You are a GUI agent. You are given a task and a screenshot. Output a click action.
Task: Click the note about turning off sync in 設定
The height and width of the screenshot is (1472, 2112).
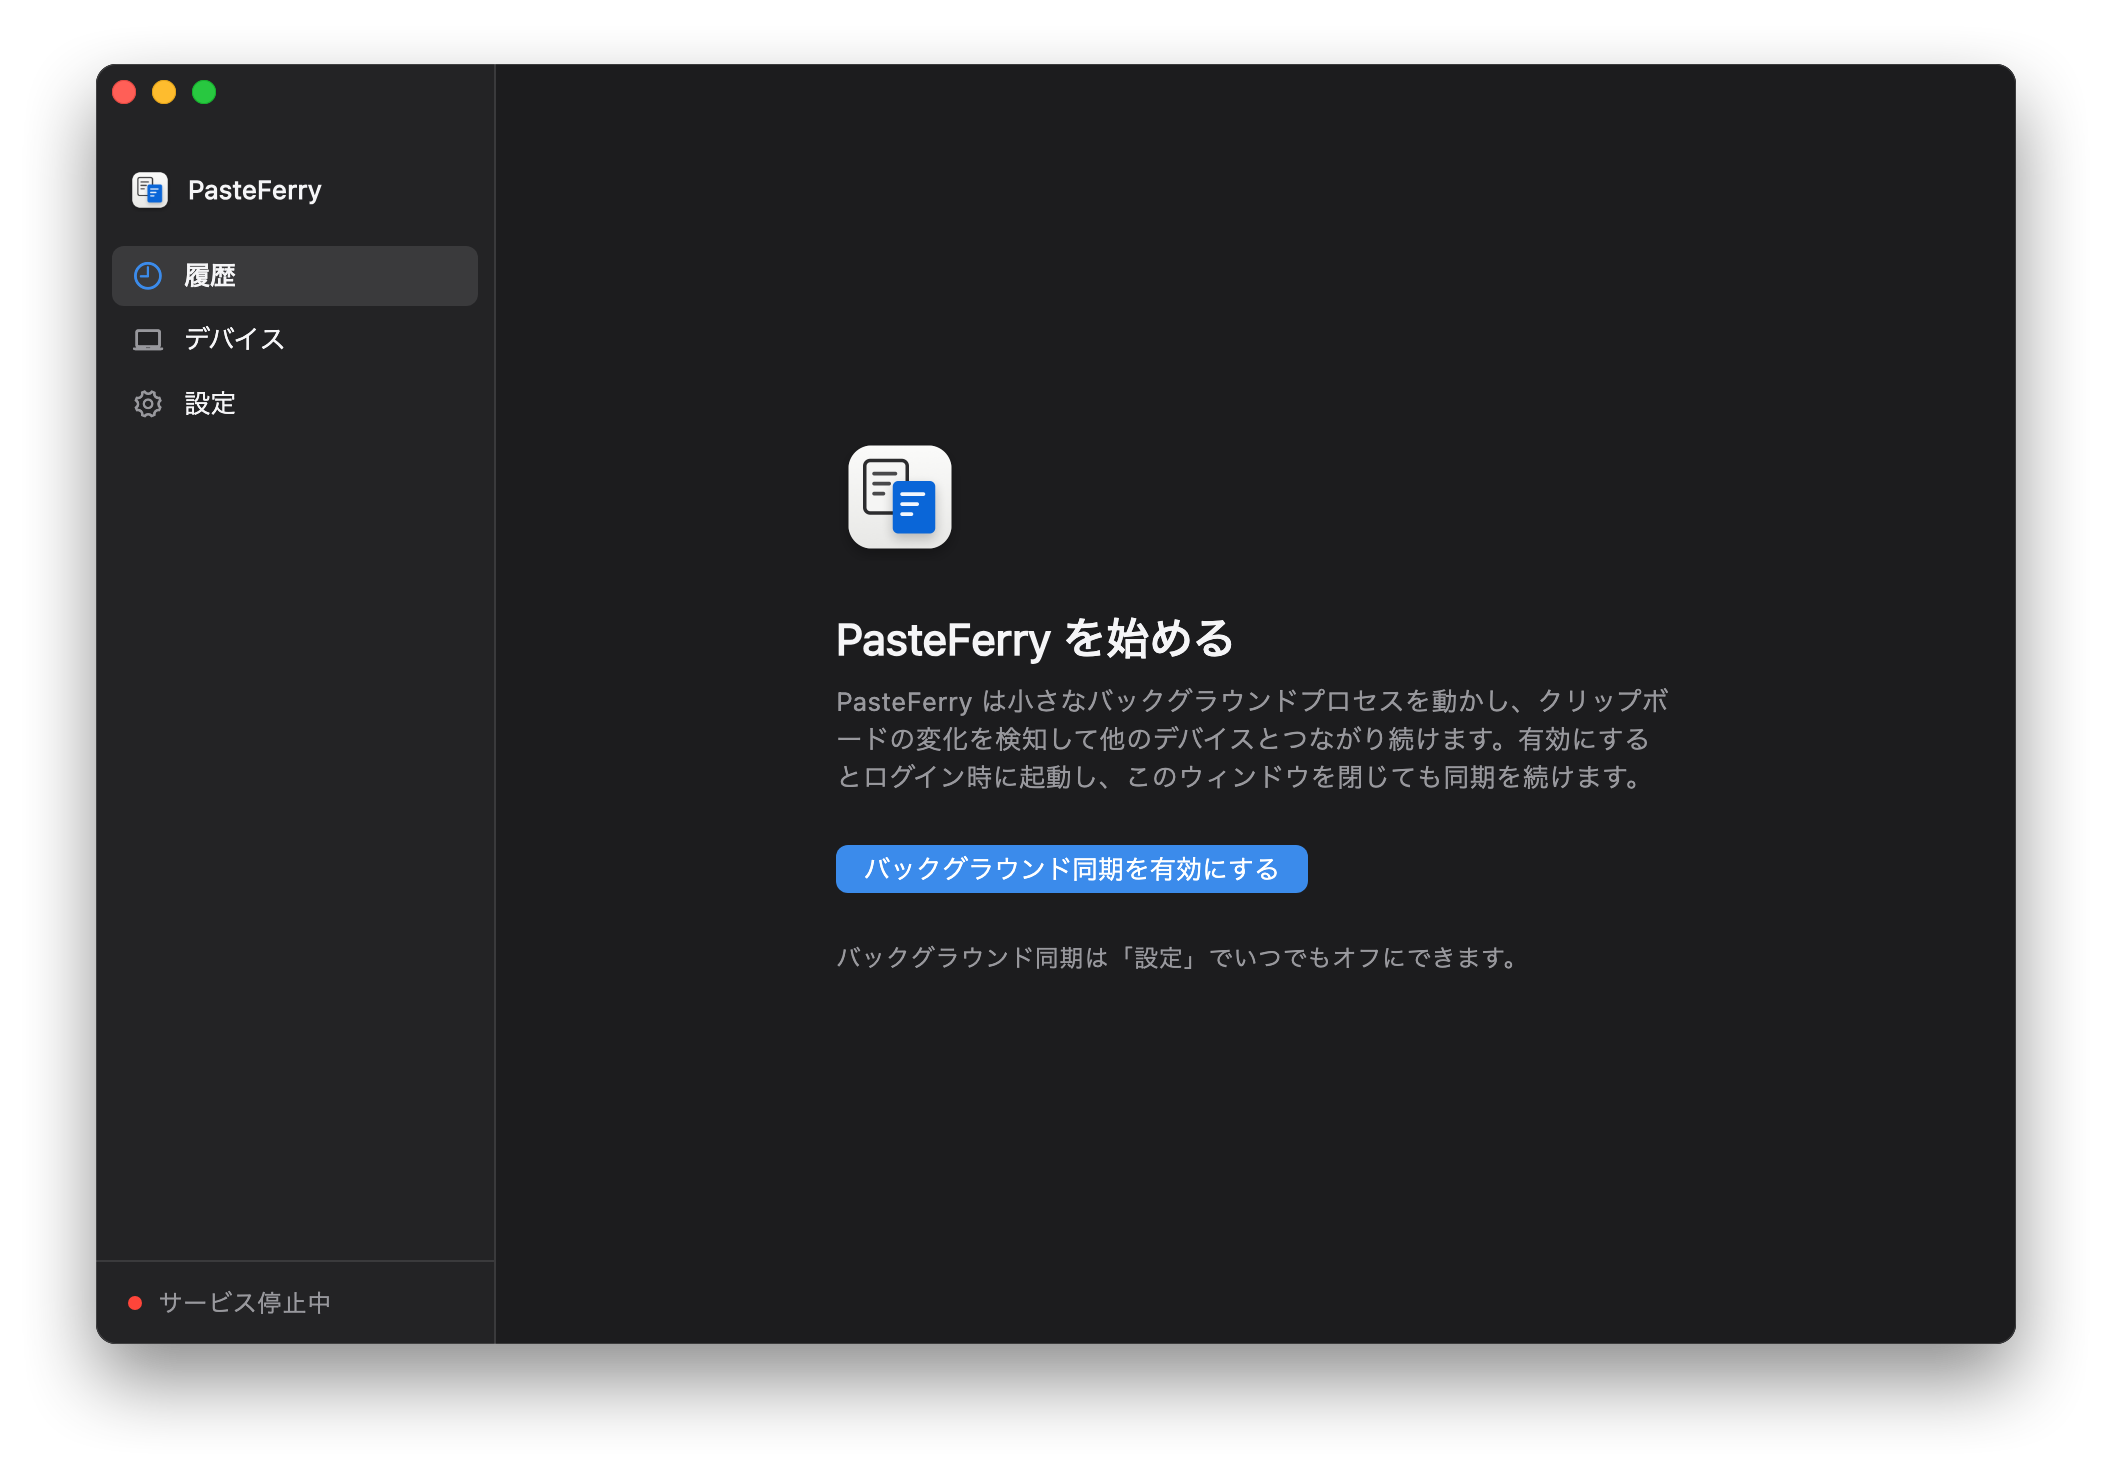coord(1180,958)
